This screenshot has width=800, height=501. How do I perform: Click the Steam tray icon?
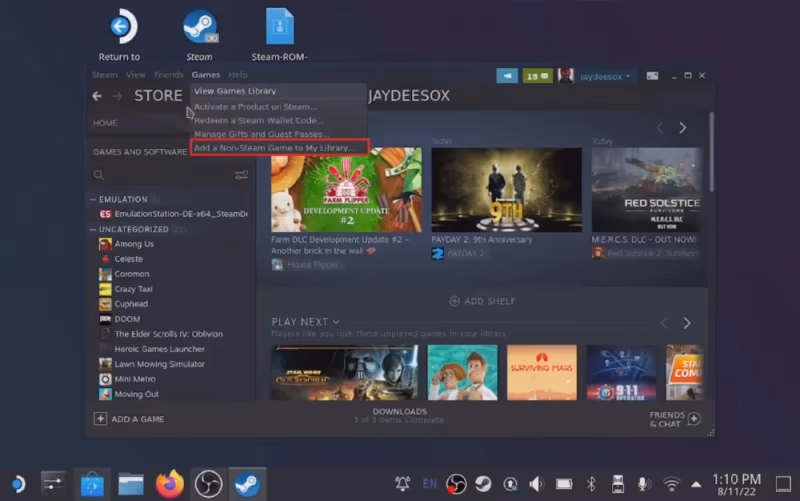[483, 484]
